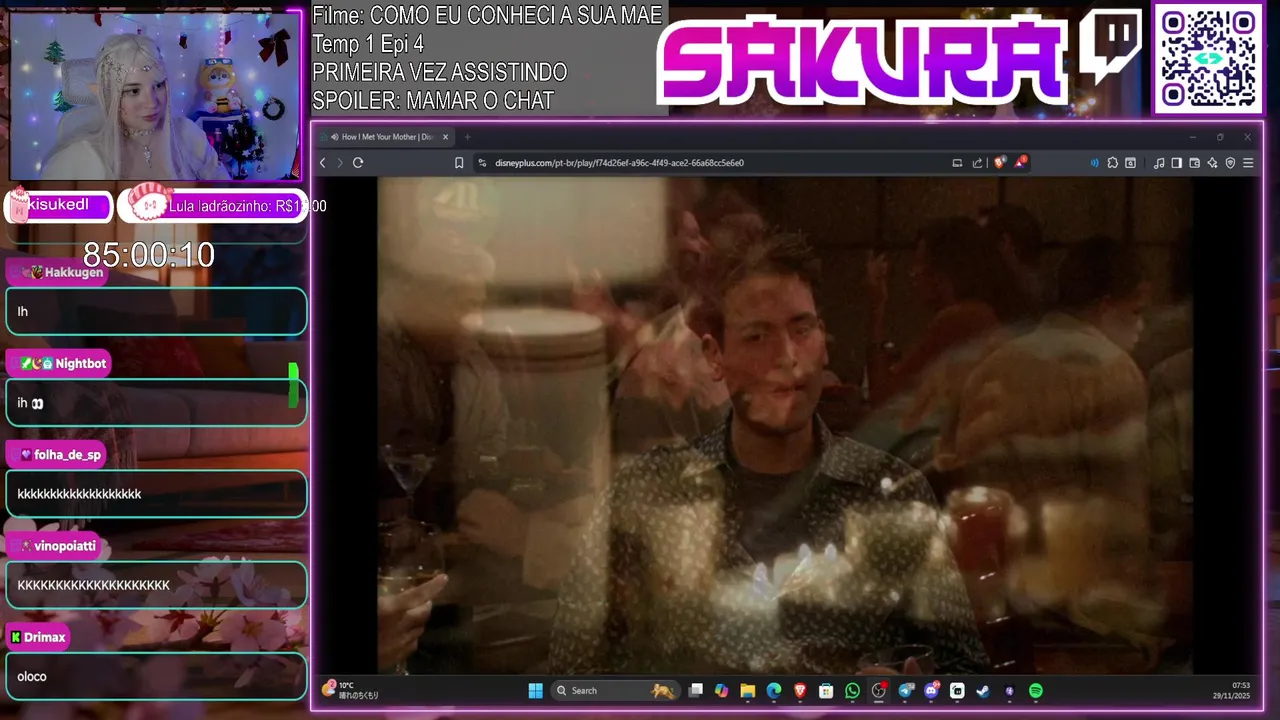The width and height of the screenshot is (1280, 720).
Task: Open a new tab with the plus button
Action: coord(467,137)
